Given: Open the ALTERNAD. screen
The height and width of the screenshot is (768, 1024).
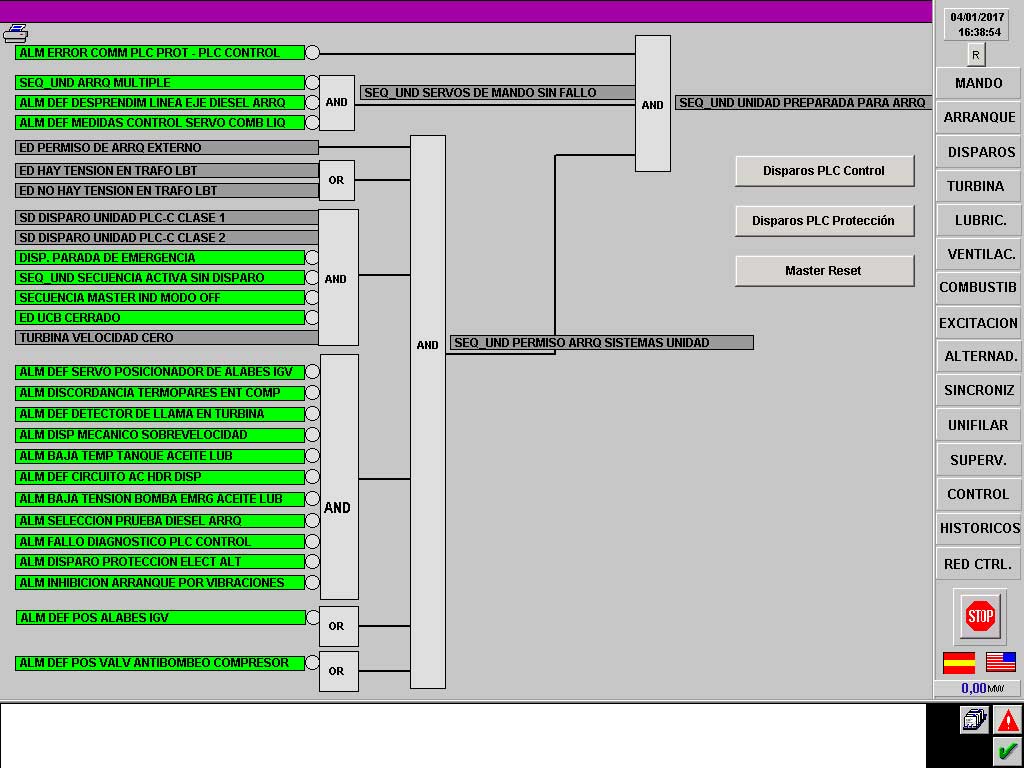Looking at the screenshot, I should click(x=978, y=357).
